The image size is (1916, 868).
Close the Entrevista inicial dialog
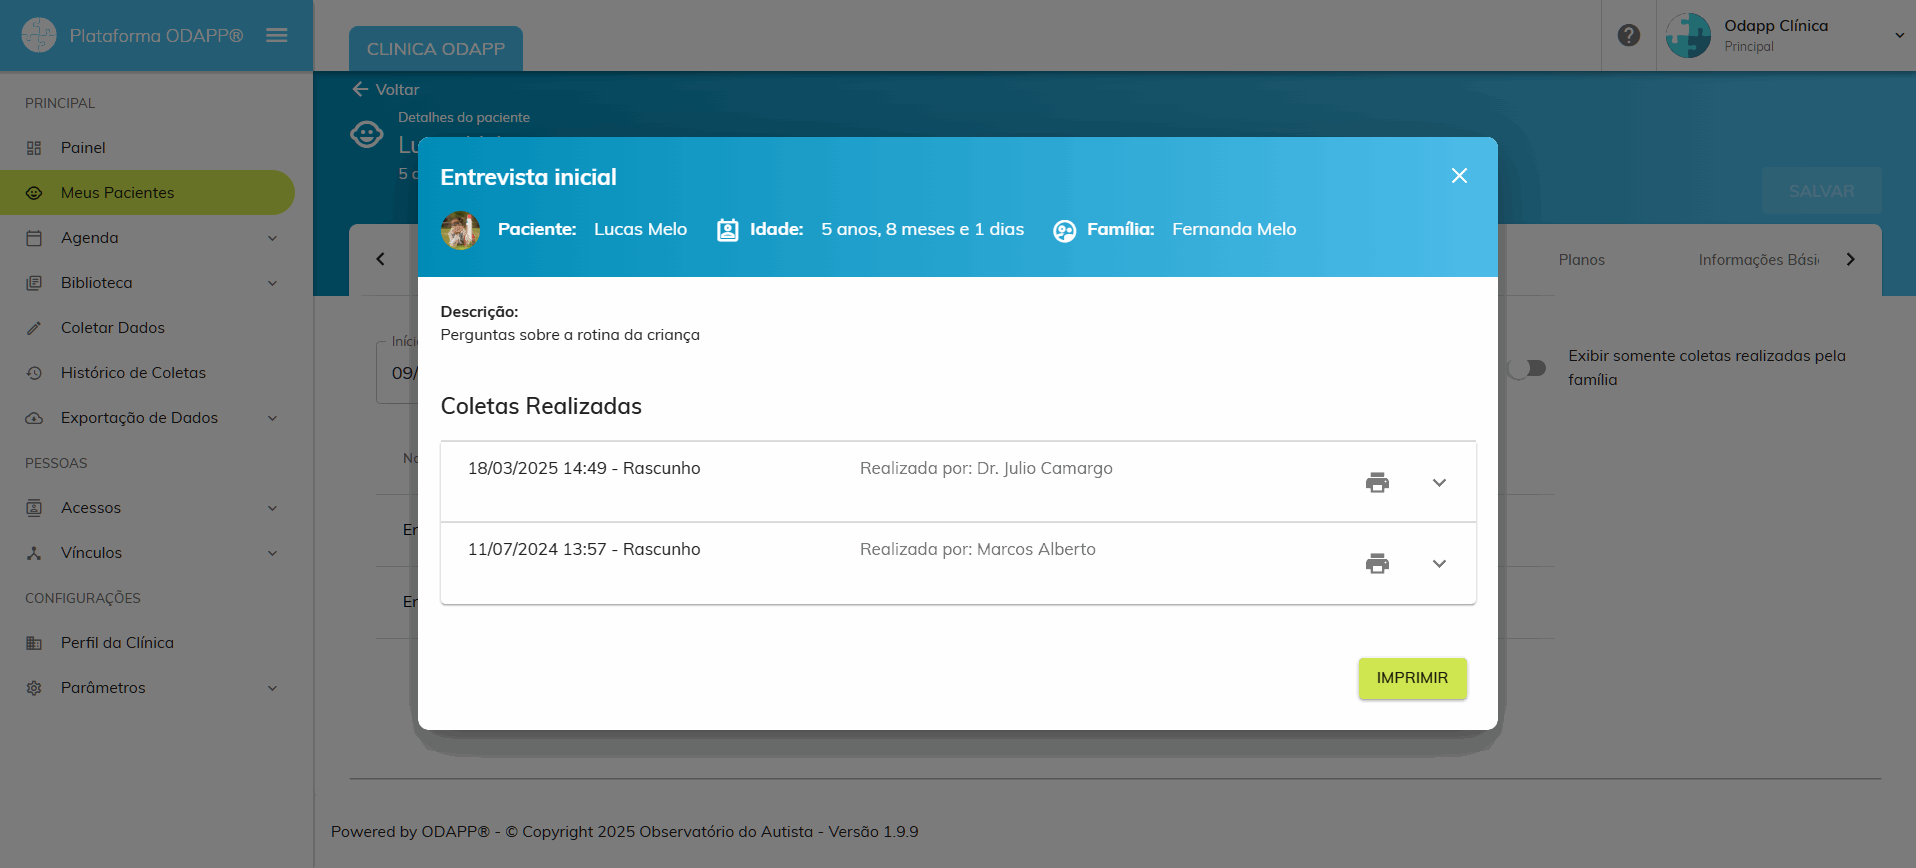pyautogui.click(x=1459, y=176)
